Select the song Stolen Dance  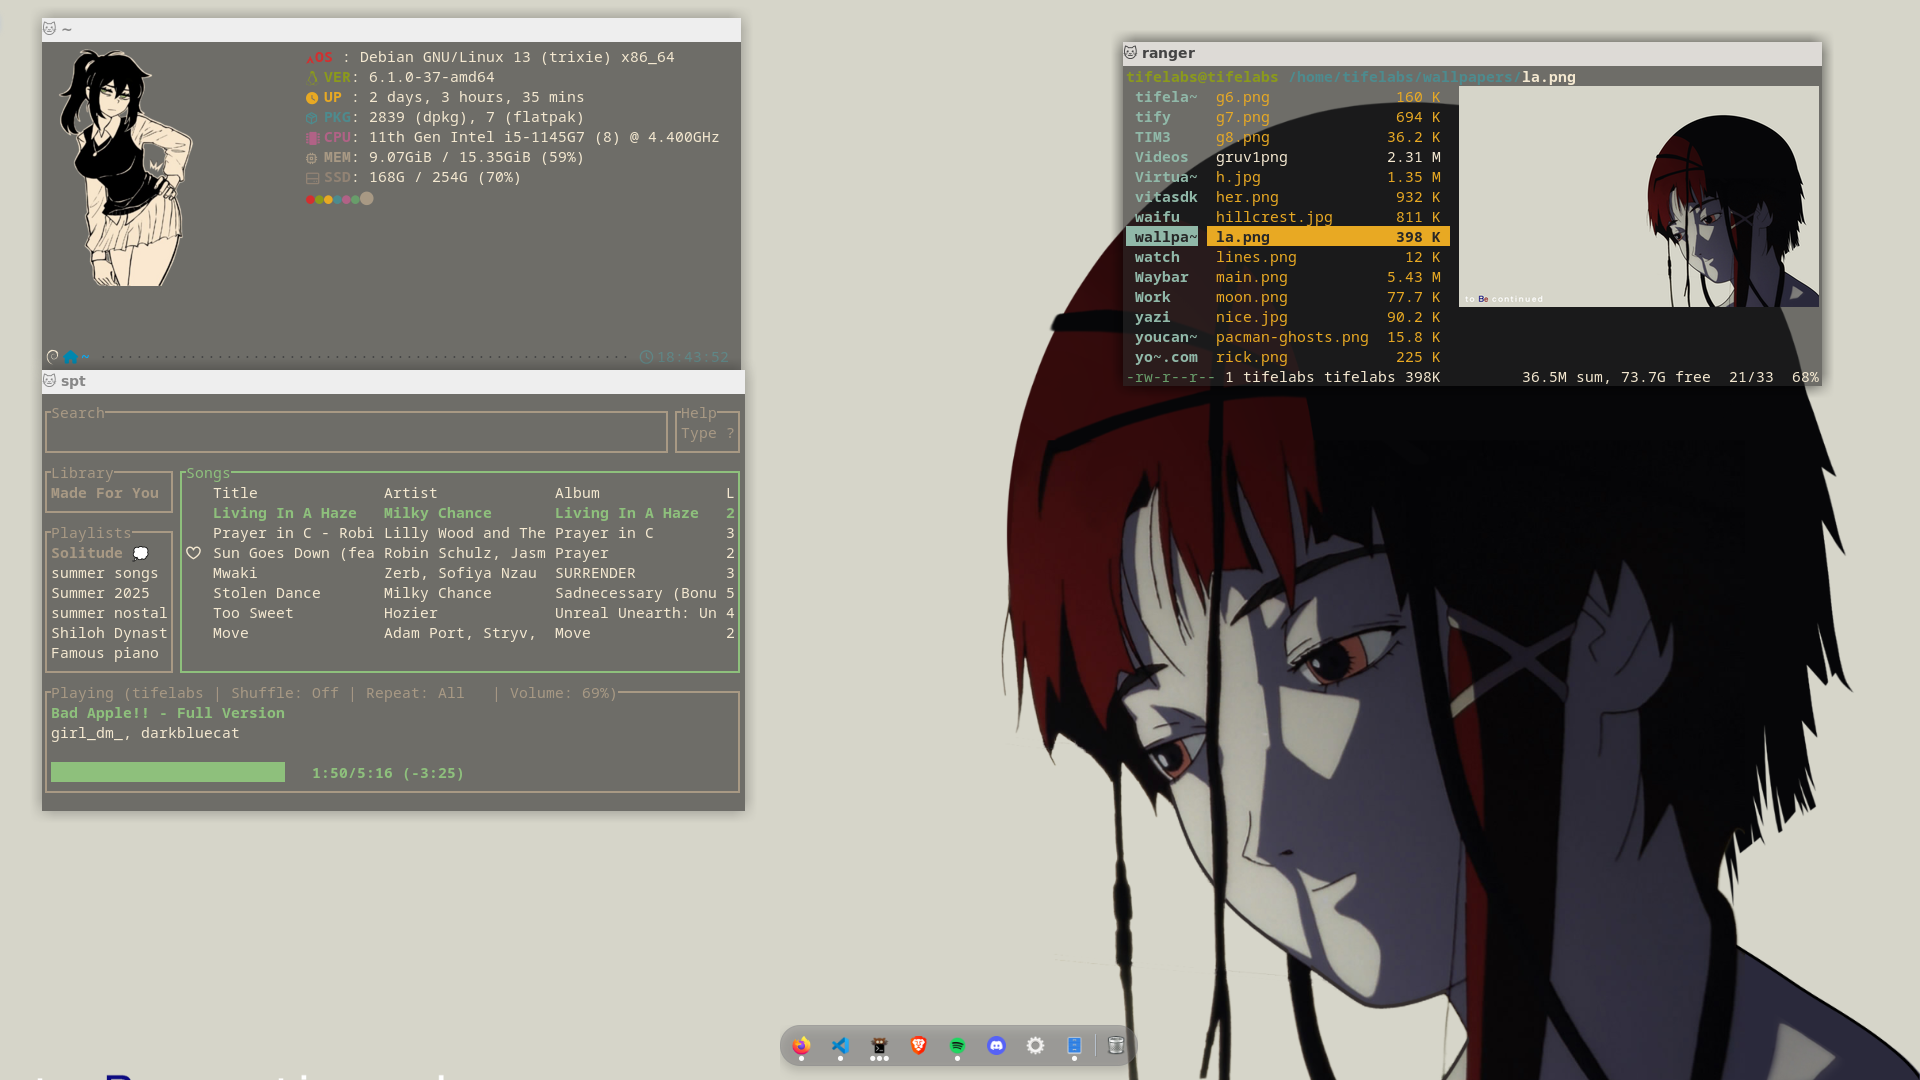pyautogui.click(x=460, y=593)
